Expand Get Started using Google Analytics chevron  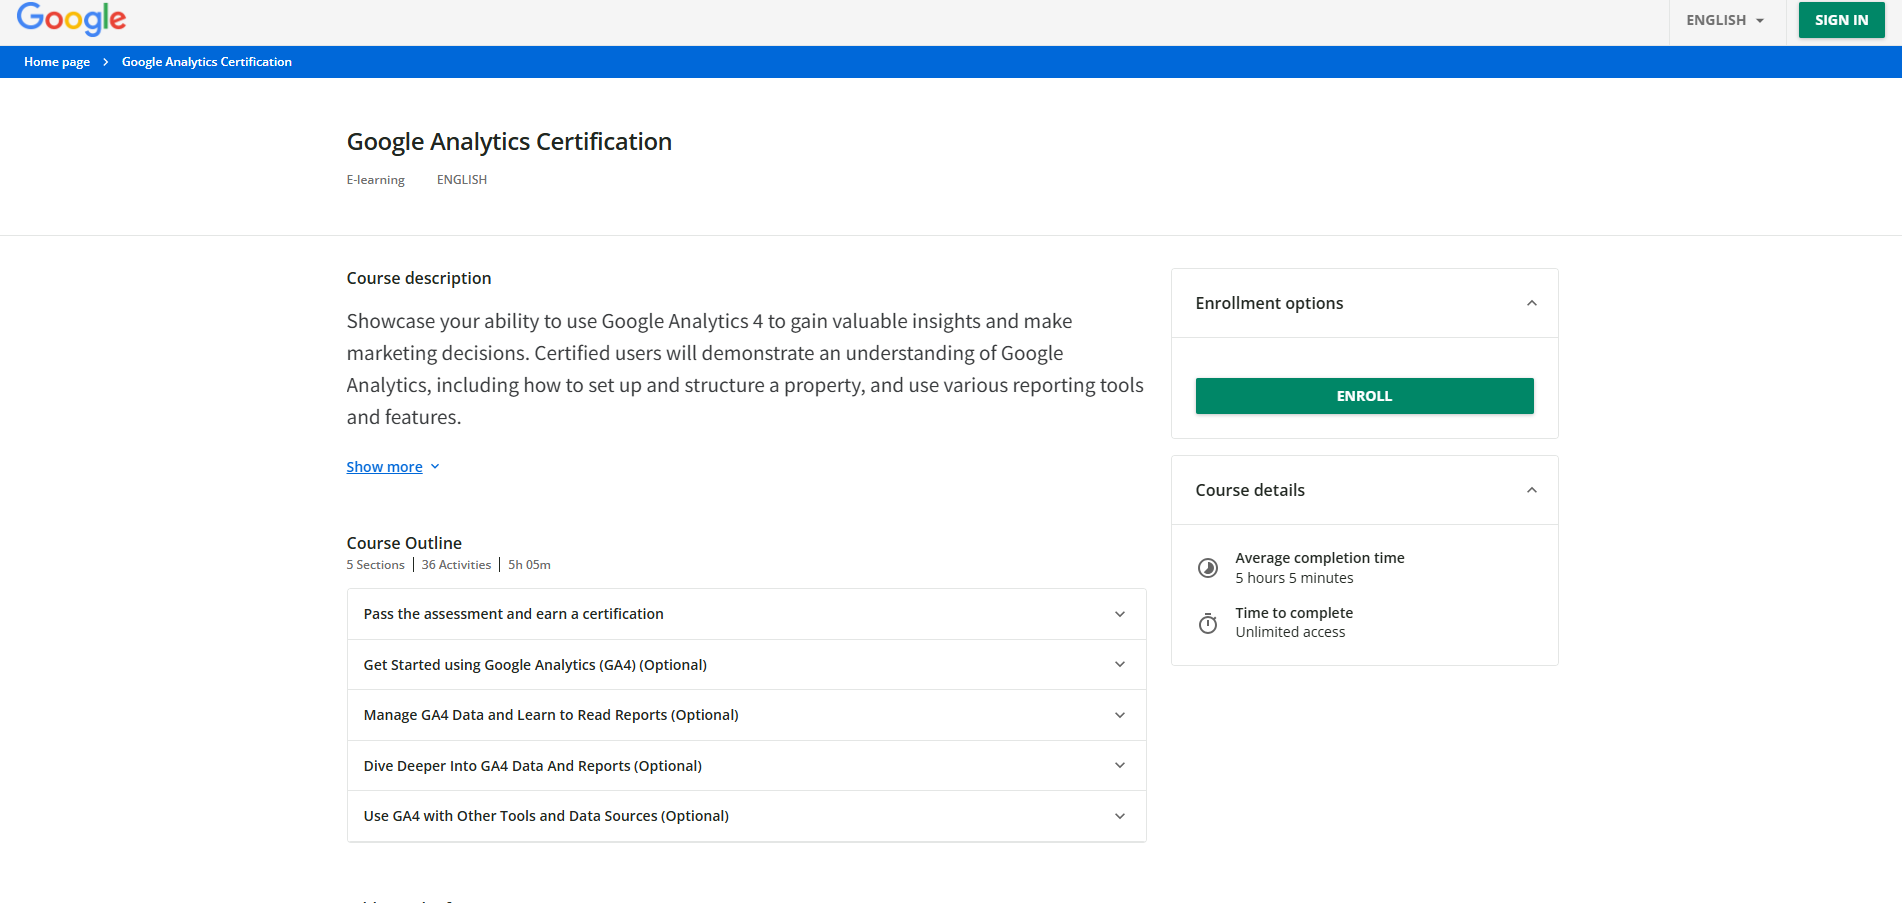(x=1120, y=665)
